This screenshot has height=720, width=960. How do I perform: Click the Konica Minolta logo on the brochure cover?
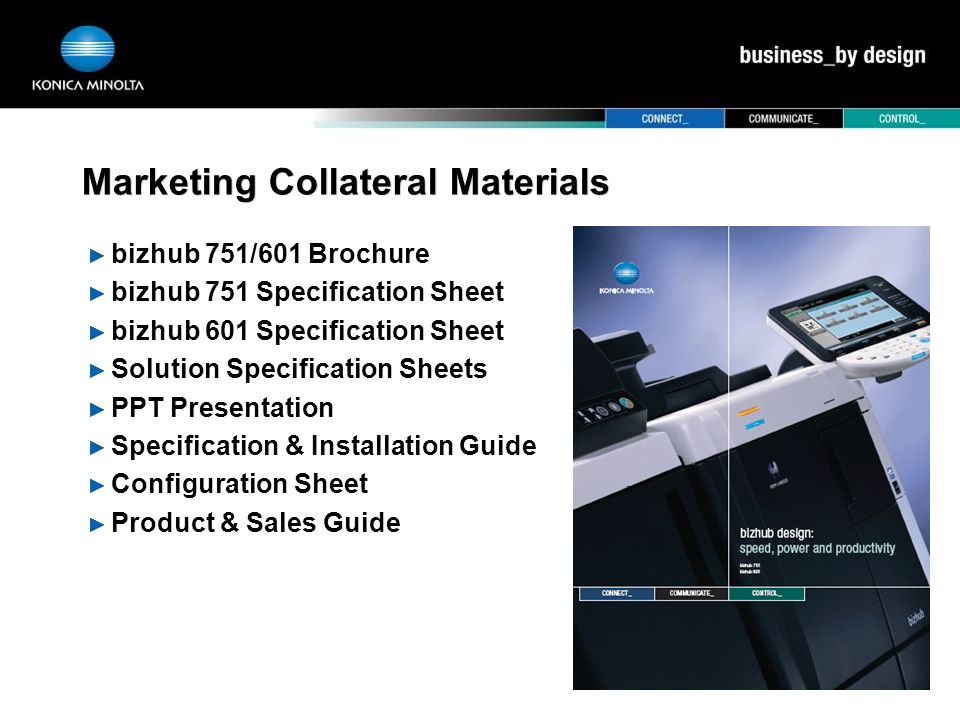626,279
